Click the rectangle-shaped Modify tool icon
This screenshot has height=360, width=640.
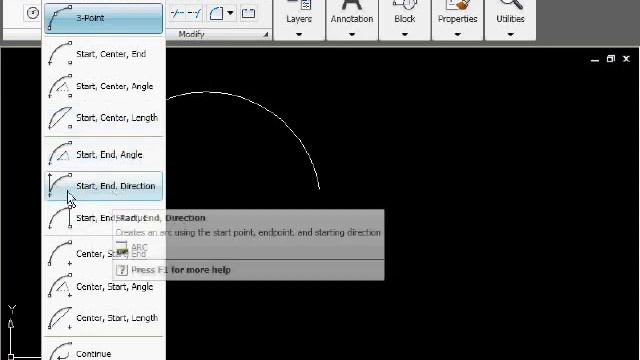248,13
